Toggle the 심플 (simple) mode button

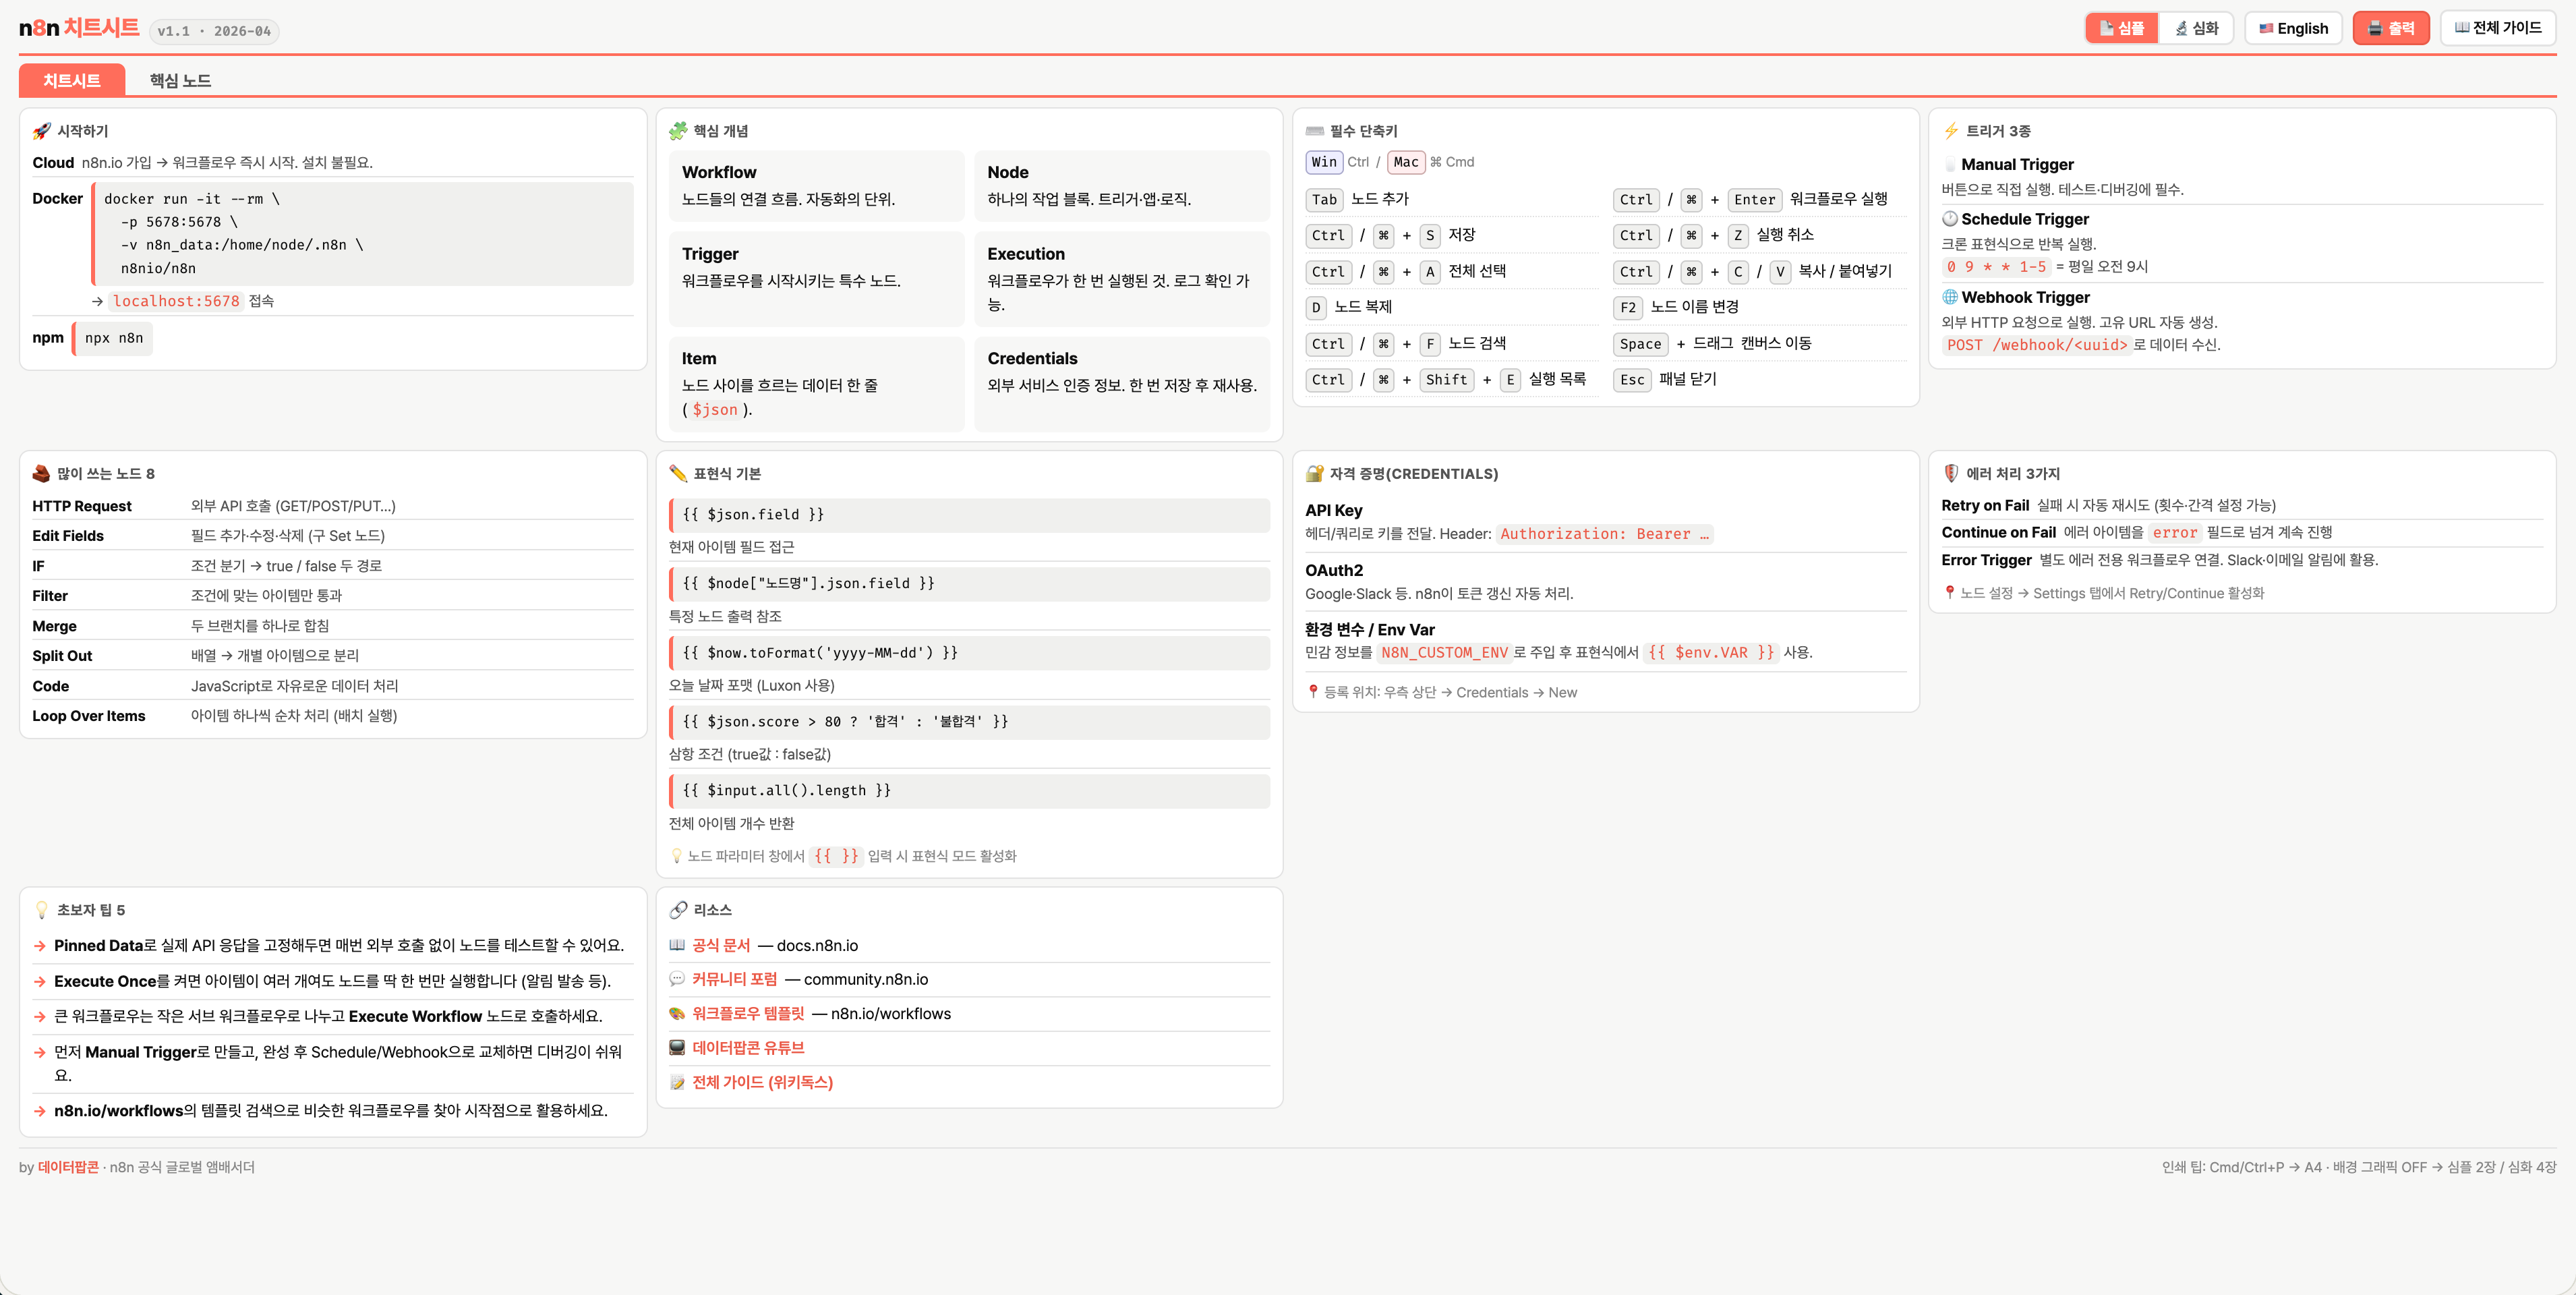point(2121,28)
